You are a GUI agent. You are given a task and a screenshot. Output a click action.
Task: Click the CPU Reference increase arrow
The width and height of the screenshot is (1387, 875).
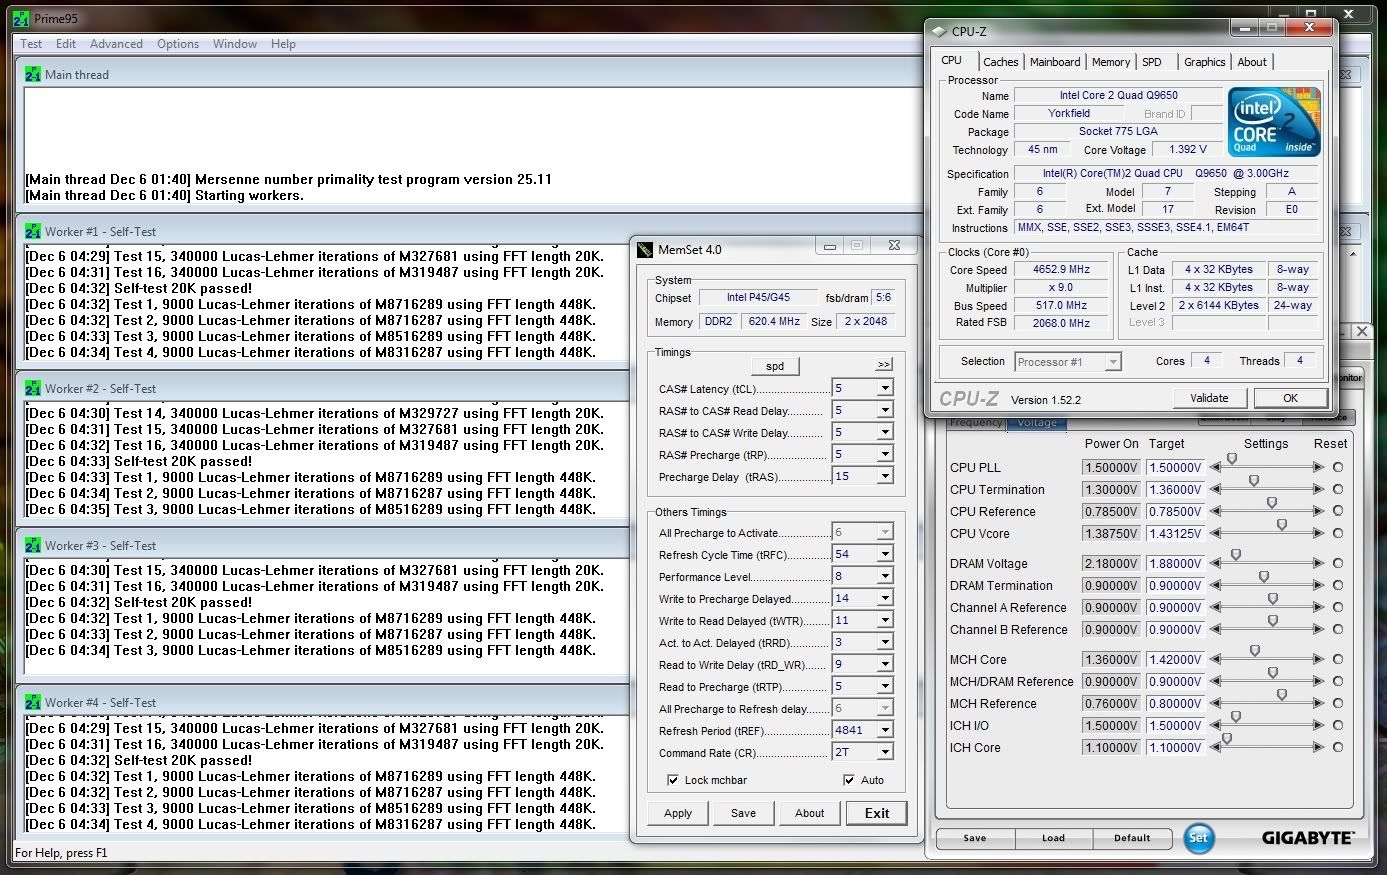click(x=1319, y=511)
